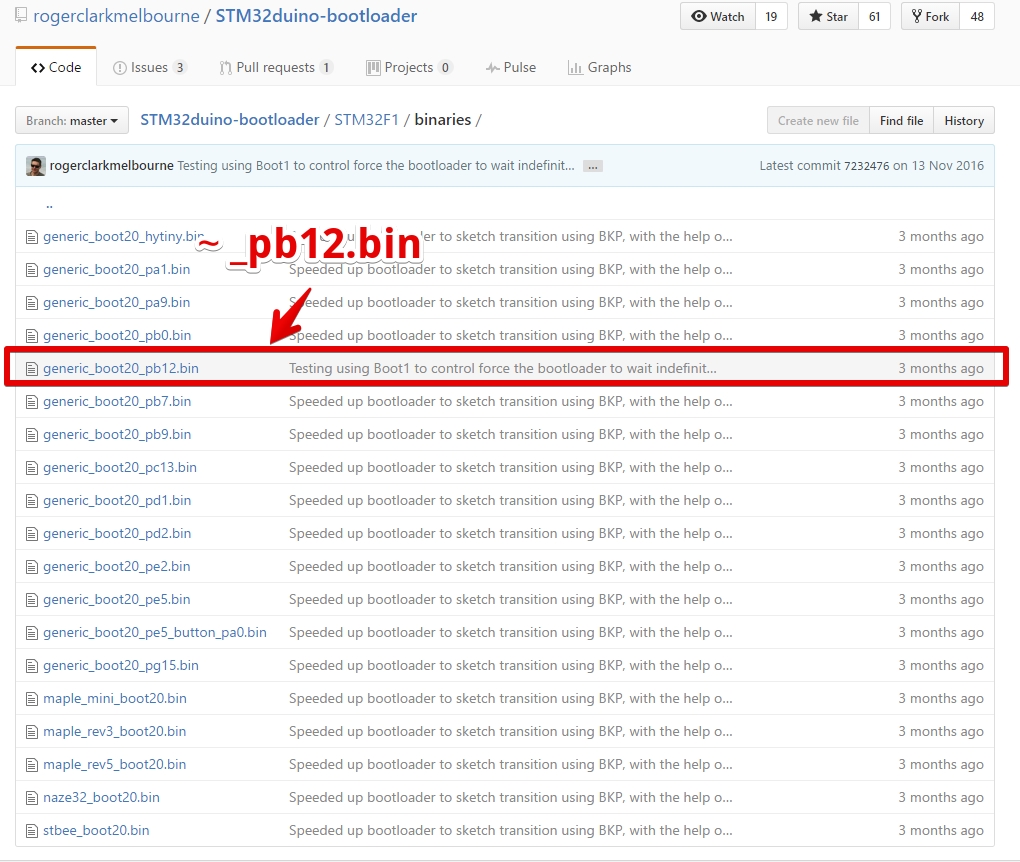The height and width of the screenshot is (862, 1020).
Task: Open file generic_boot20_pe5_button_pa0.bin
Action: pos(155,632)
